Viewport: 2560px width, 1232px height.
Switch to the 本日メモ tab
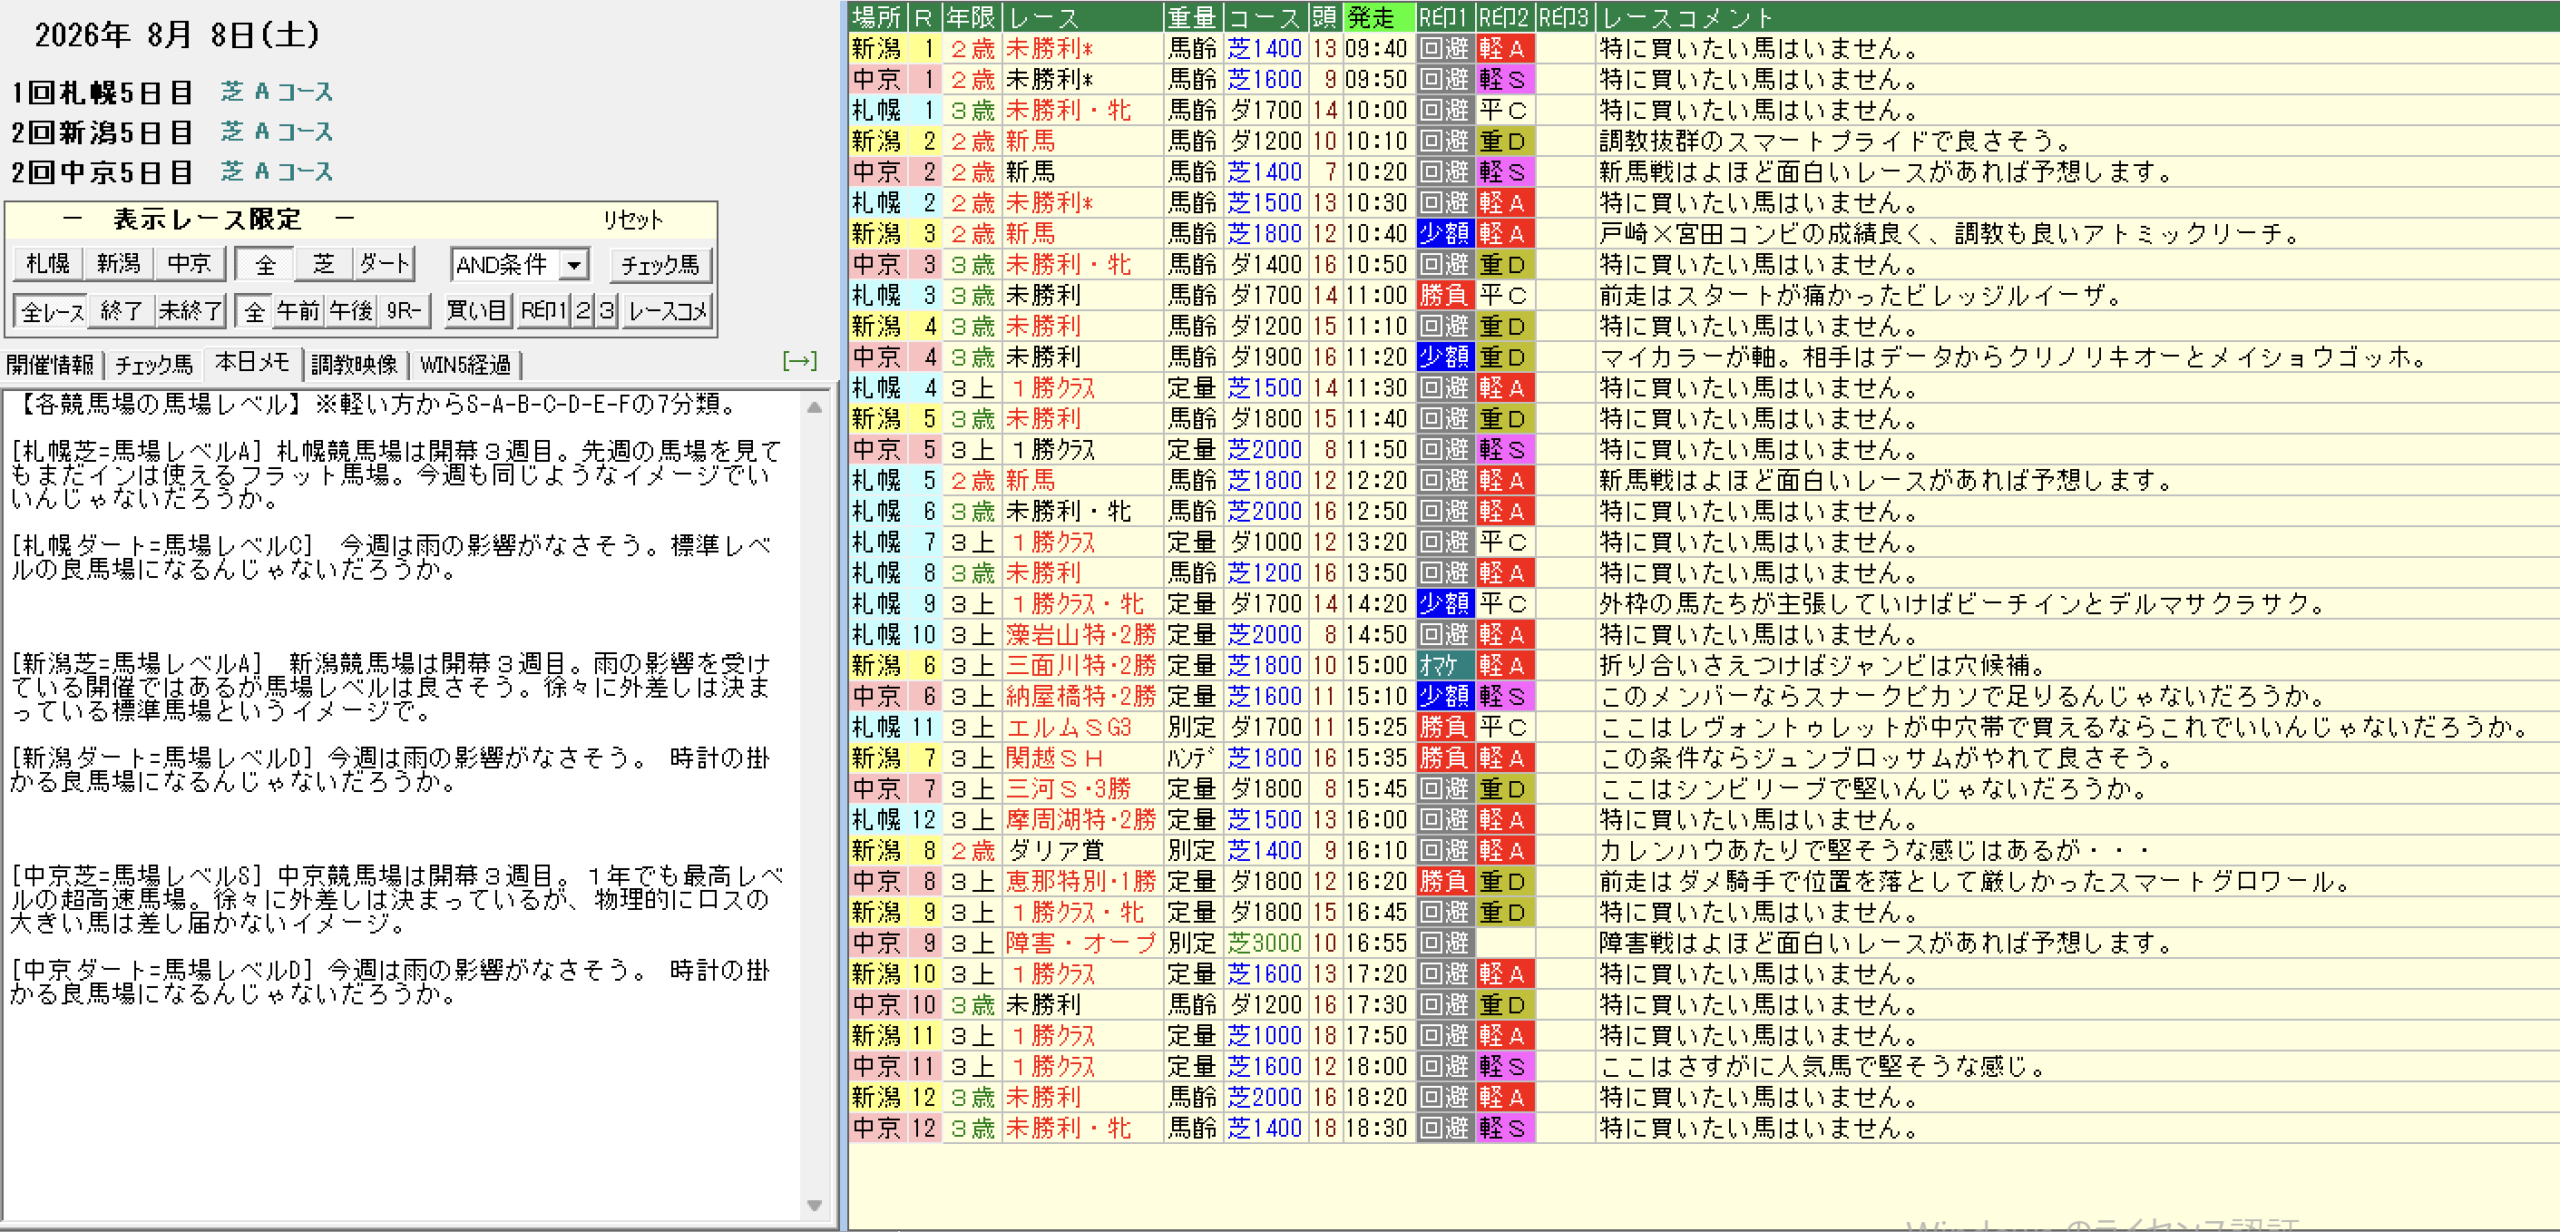252,363
